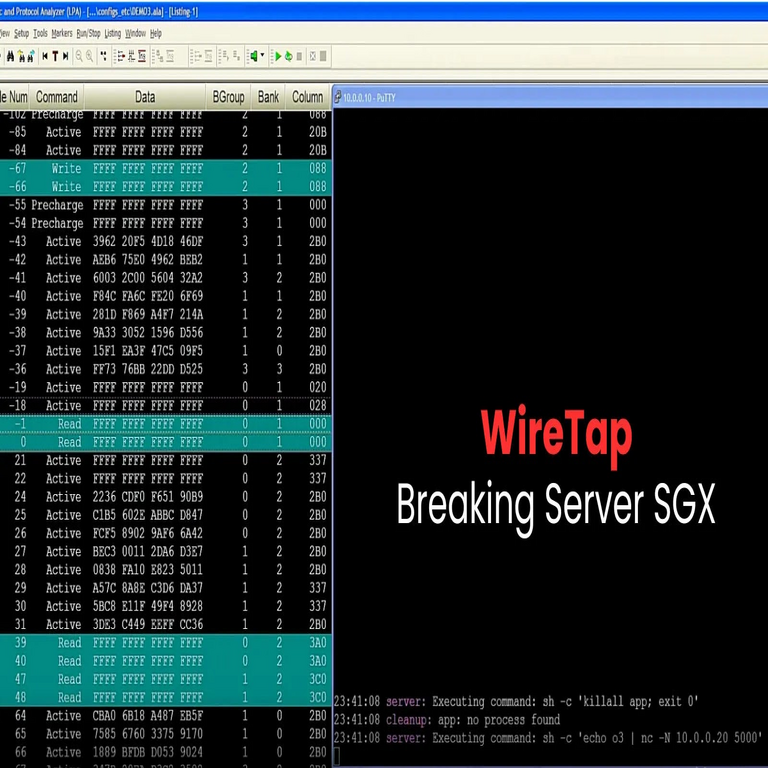Click the Run Repetitive icon with circular arrow
The width and height of the screenshot is (768, 768).
pyautogui.click(x=289, y=57)
